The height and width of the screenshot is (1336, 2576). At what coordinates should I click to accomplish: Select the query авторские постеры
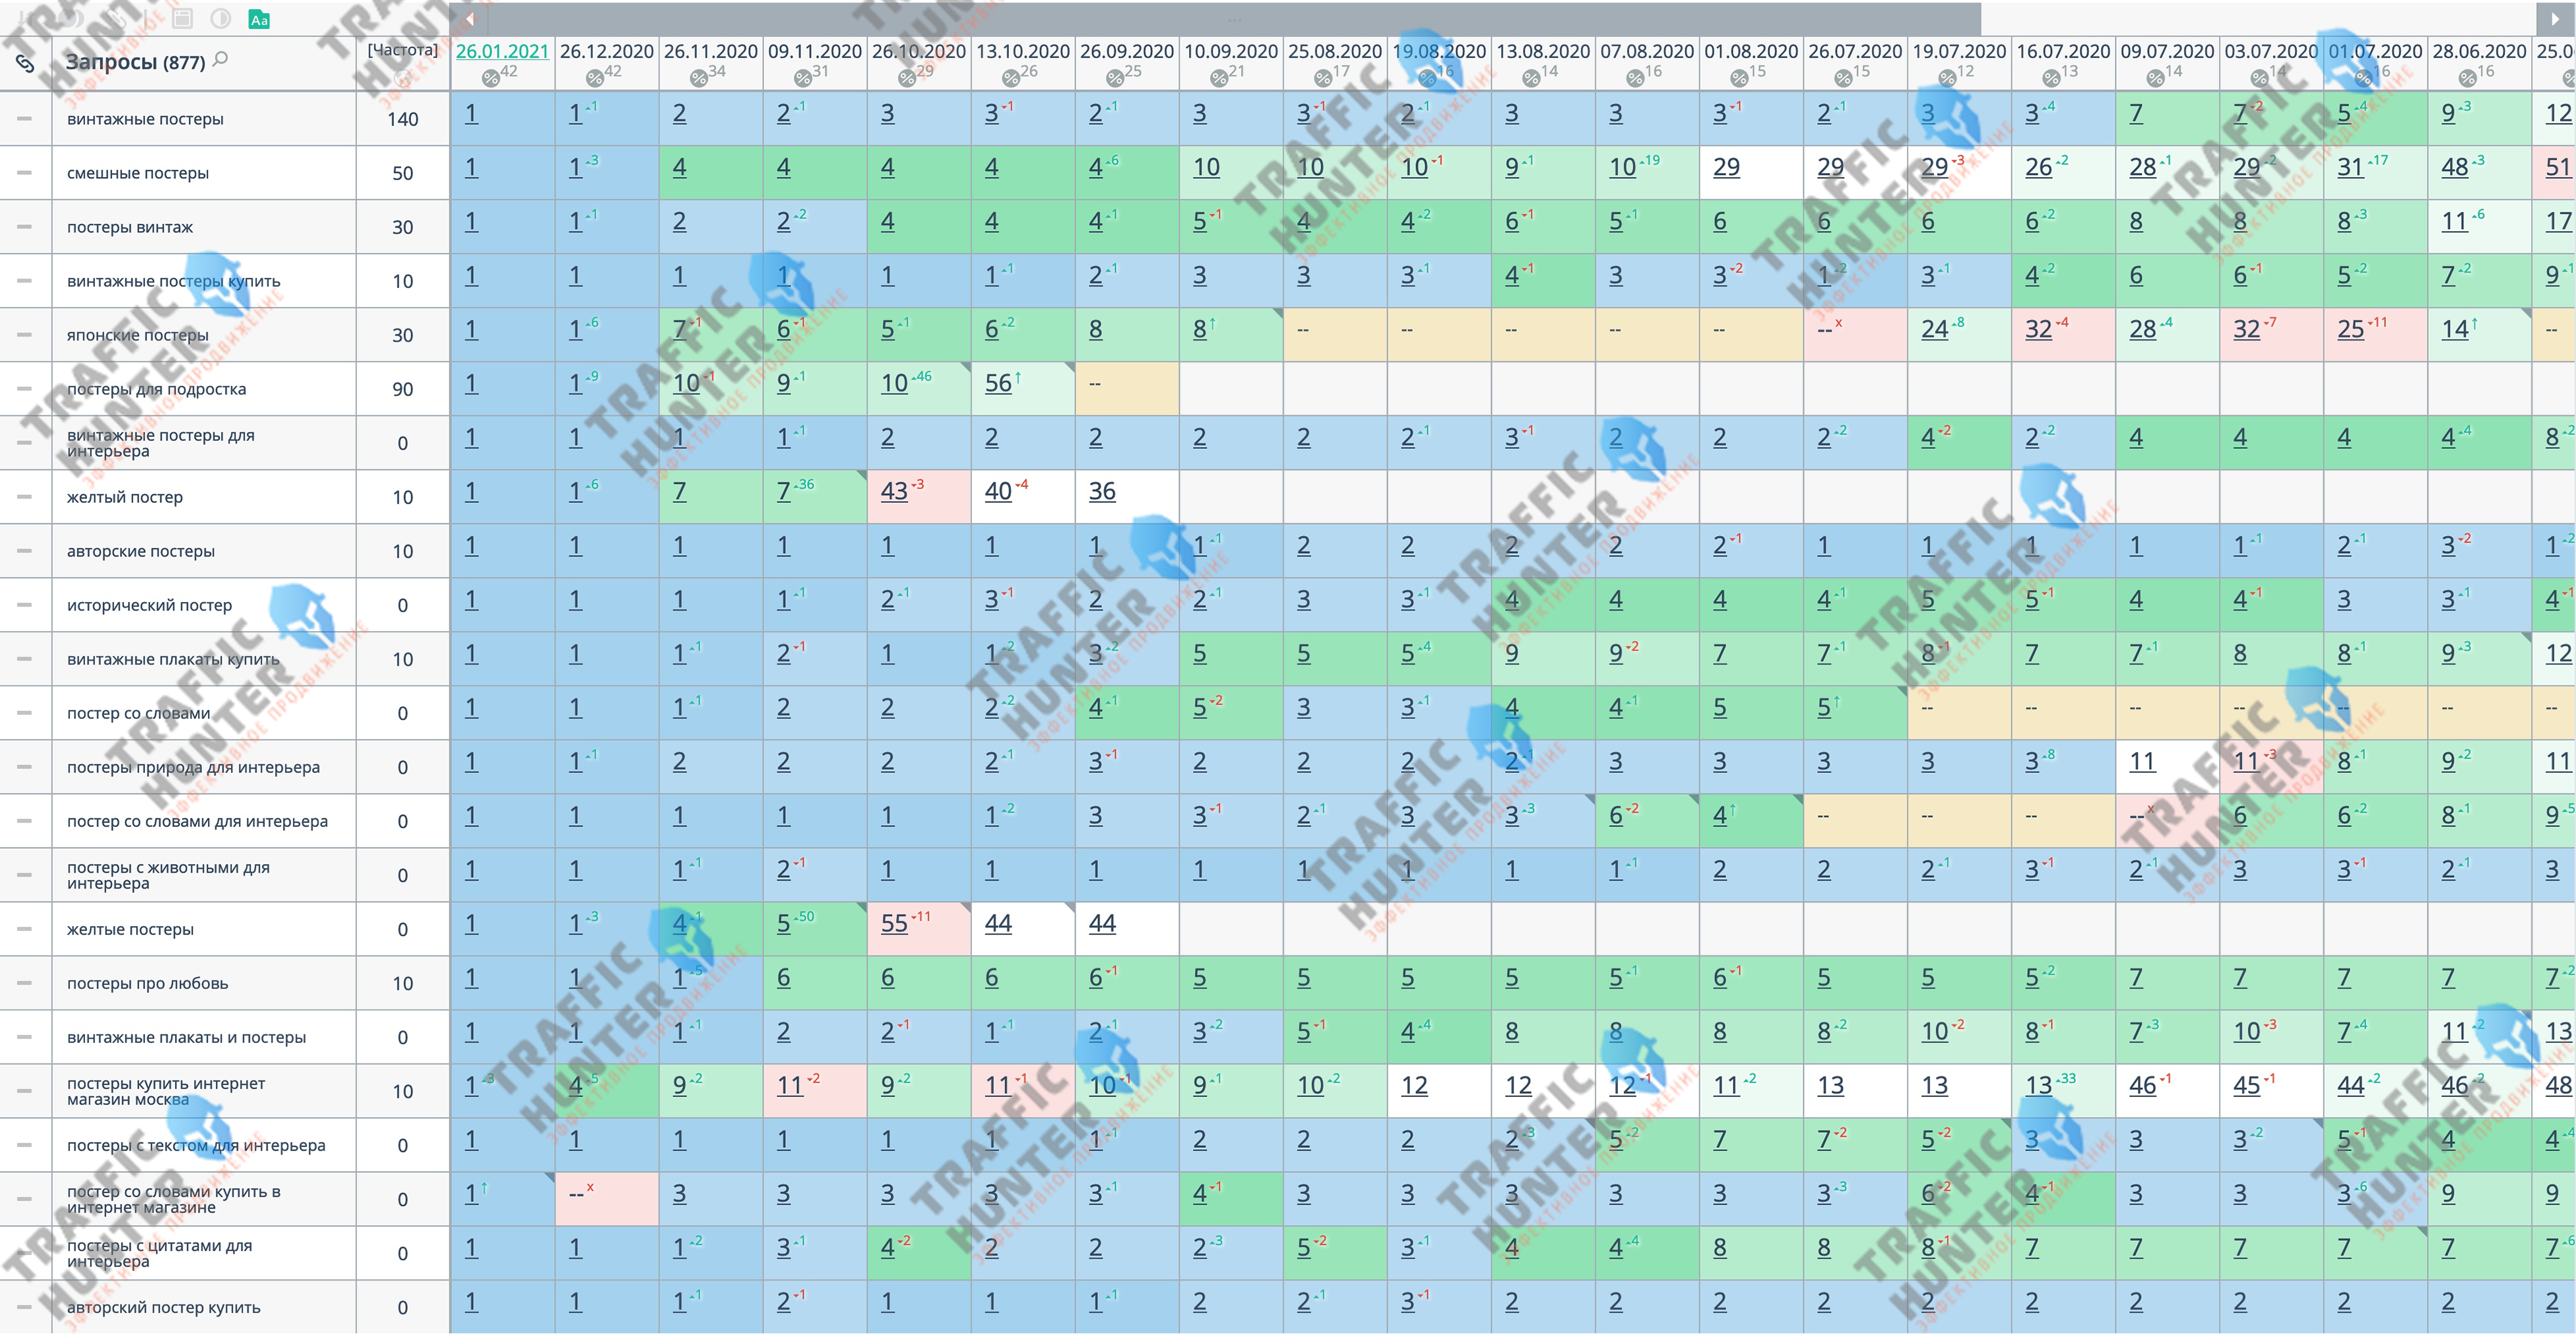(x=141, y=551)
